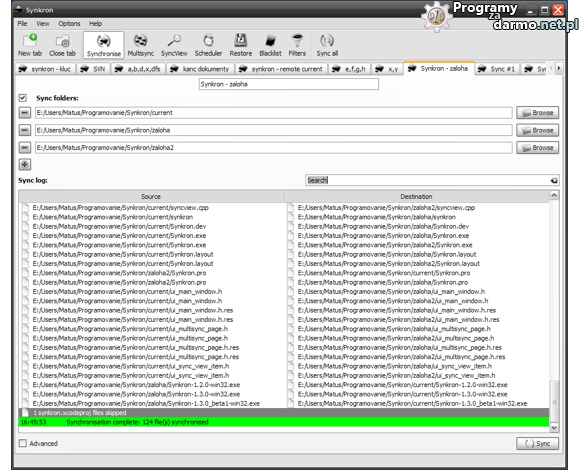Open the Blacklist tool
The height and width of the screenshot is (470, 580).
point(270,45)
